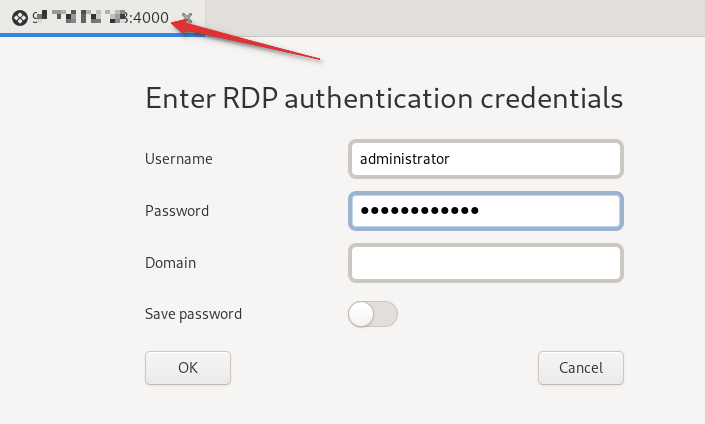The height and width of the screenshot is (424, 705).
Task: Click the Save password label
Action: pyautogui.click(x=193, y=314)
